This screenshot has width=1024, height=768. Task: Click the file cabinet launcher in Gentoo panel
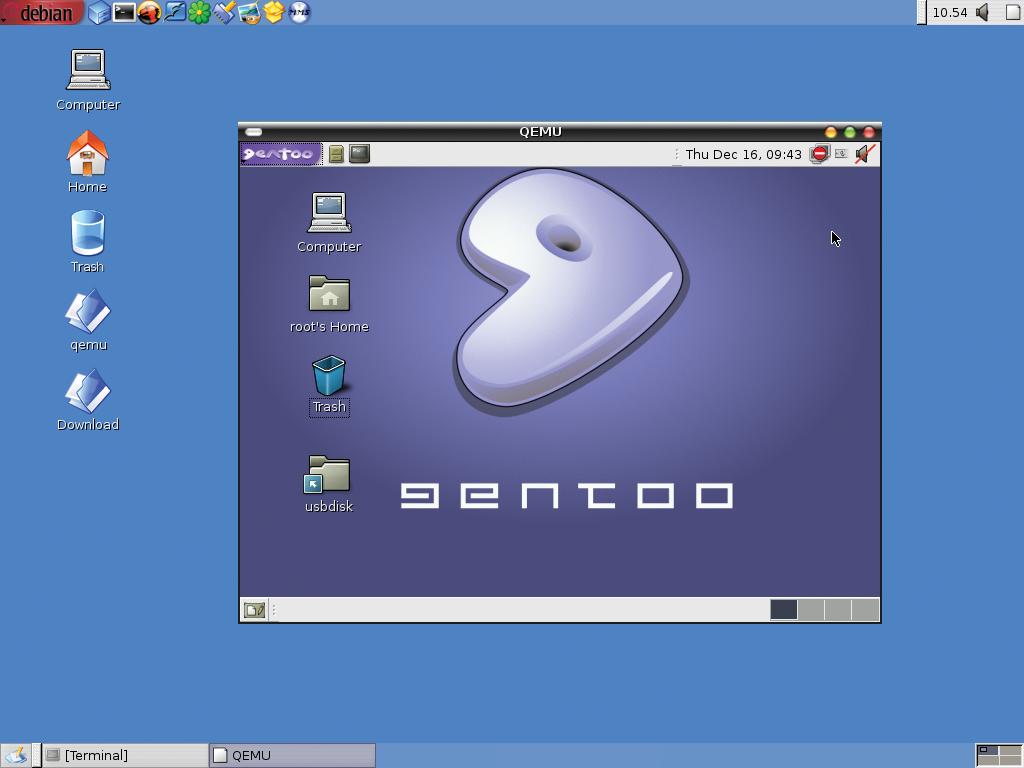click(x=336, y=154)
